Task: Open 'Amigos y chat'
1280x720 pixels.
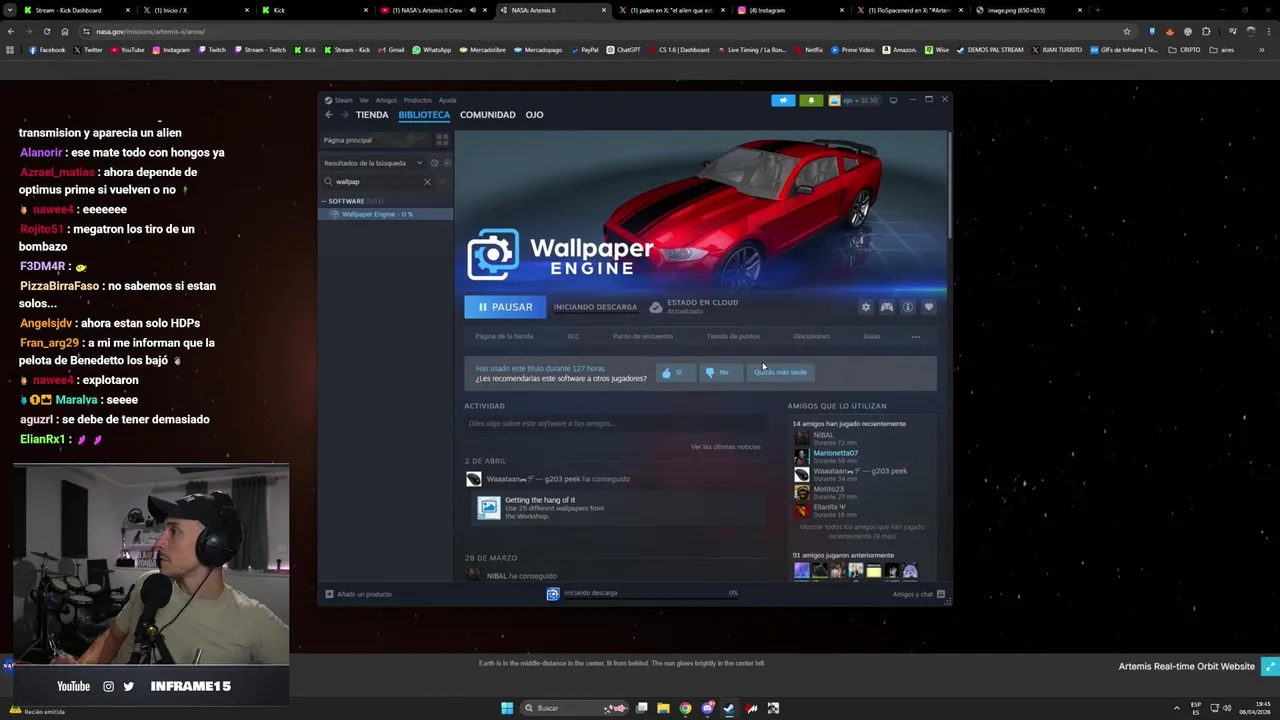Action: [918, 594]
